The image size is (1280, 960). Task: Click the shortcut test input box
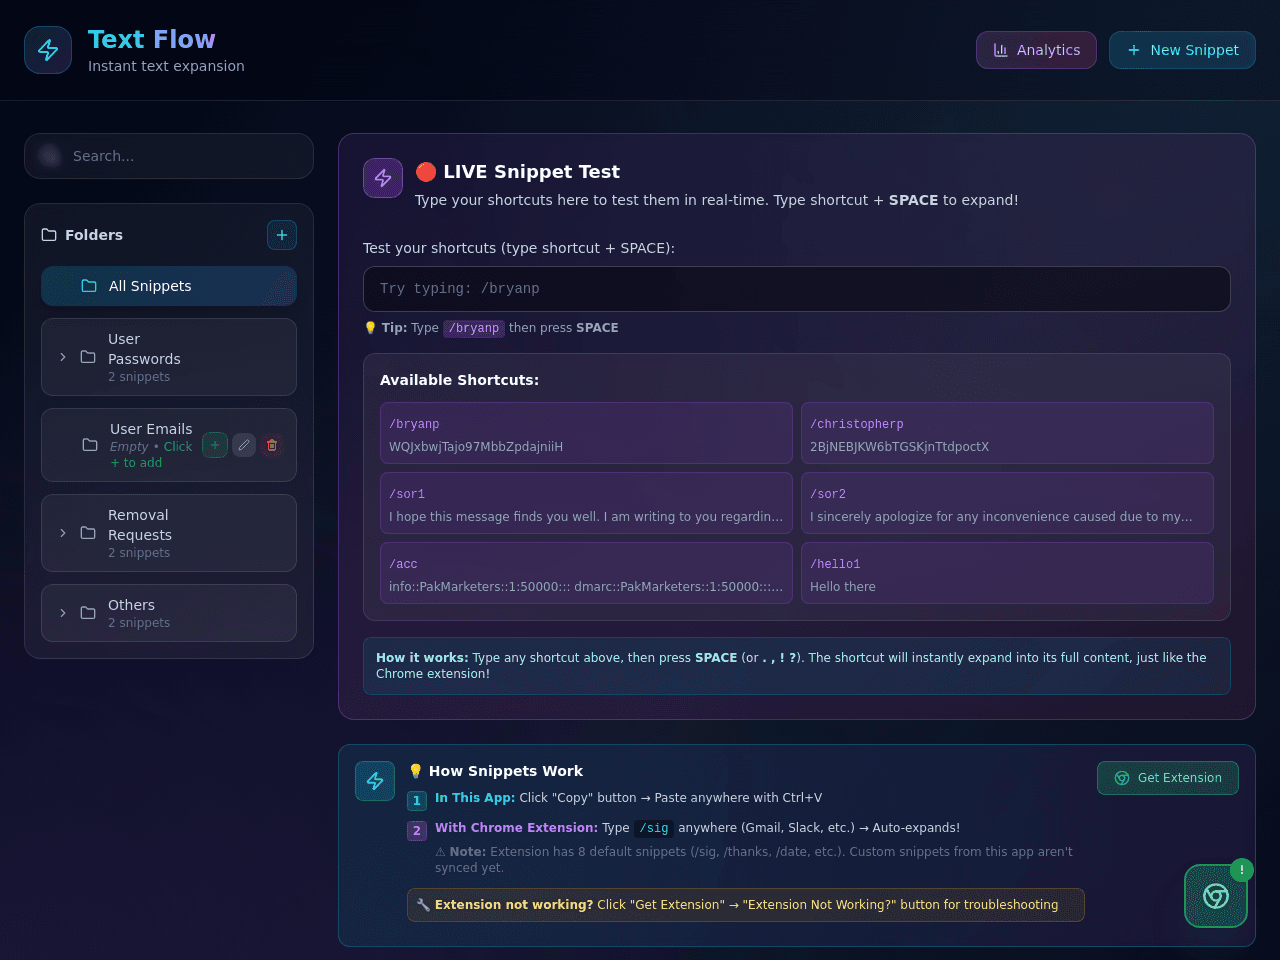[797, 289]
